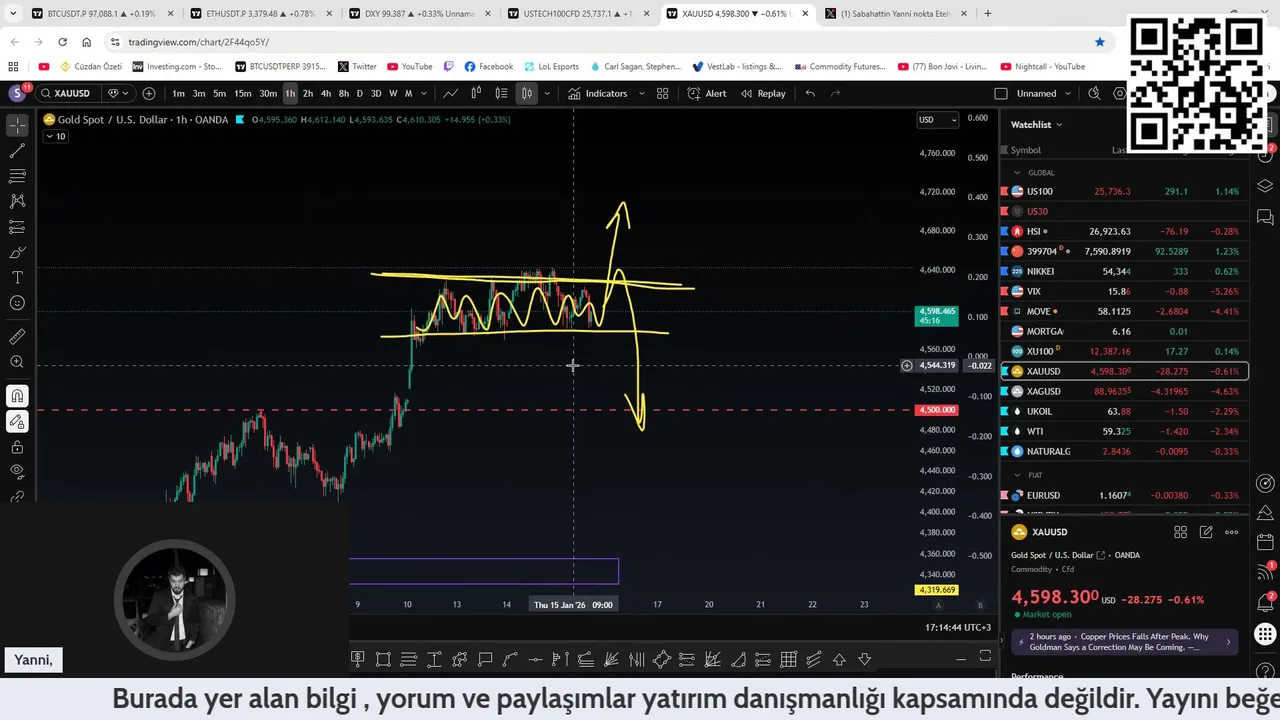Image resolution: width=1280 pixels, height=720 pixels.
Task: Select the arrow up marker tool
Action: click(x=839, y=659)
